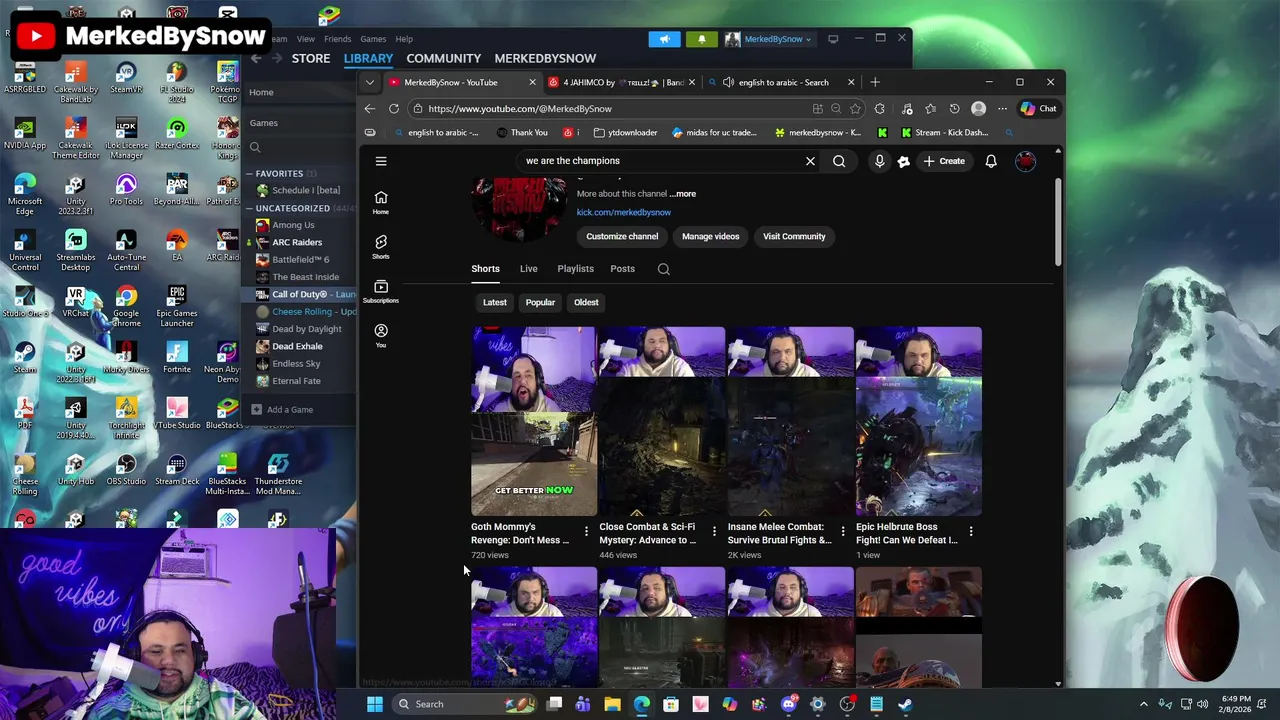
Task: Switch to the Posts channel tab
Action: [x=622, y=269]
